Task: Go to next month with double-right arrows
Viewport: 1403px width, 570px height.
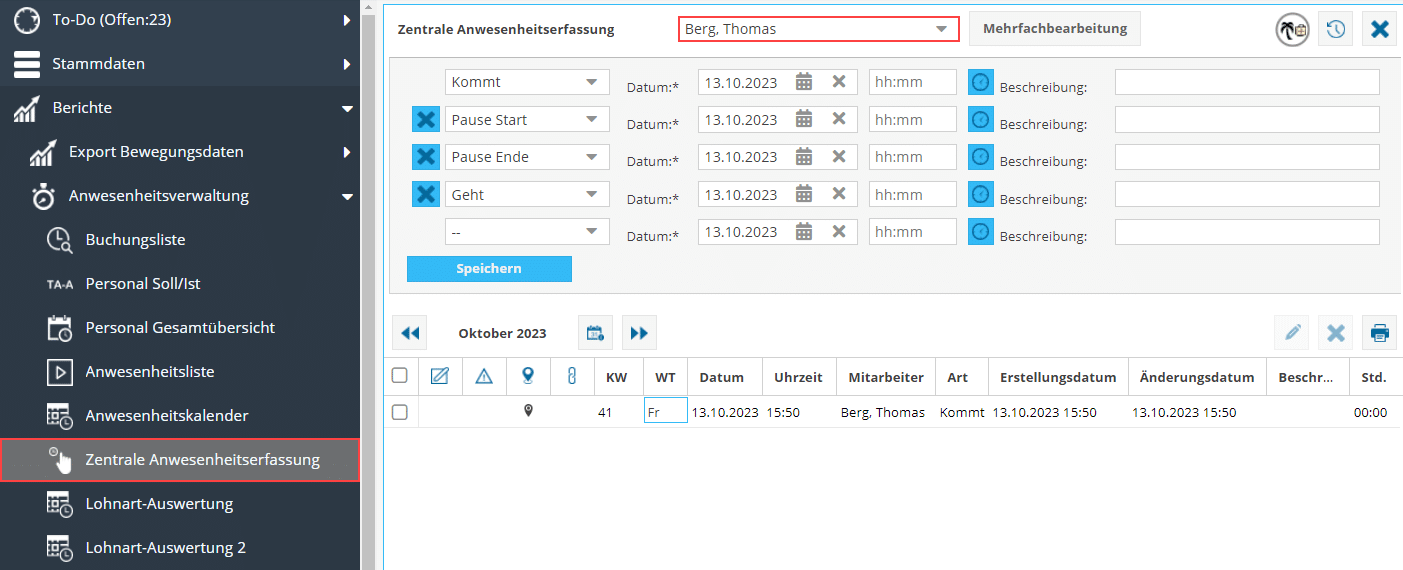Action: click(639, 333)
